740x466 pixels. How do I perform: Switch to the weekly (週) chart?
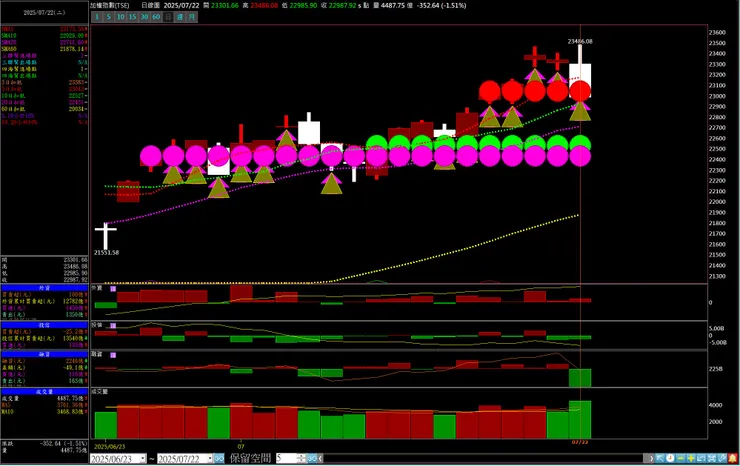pos(180,17)
